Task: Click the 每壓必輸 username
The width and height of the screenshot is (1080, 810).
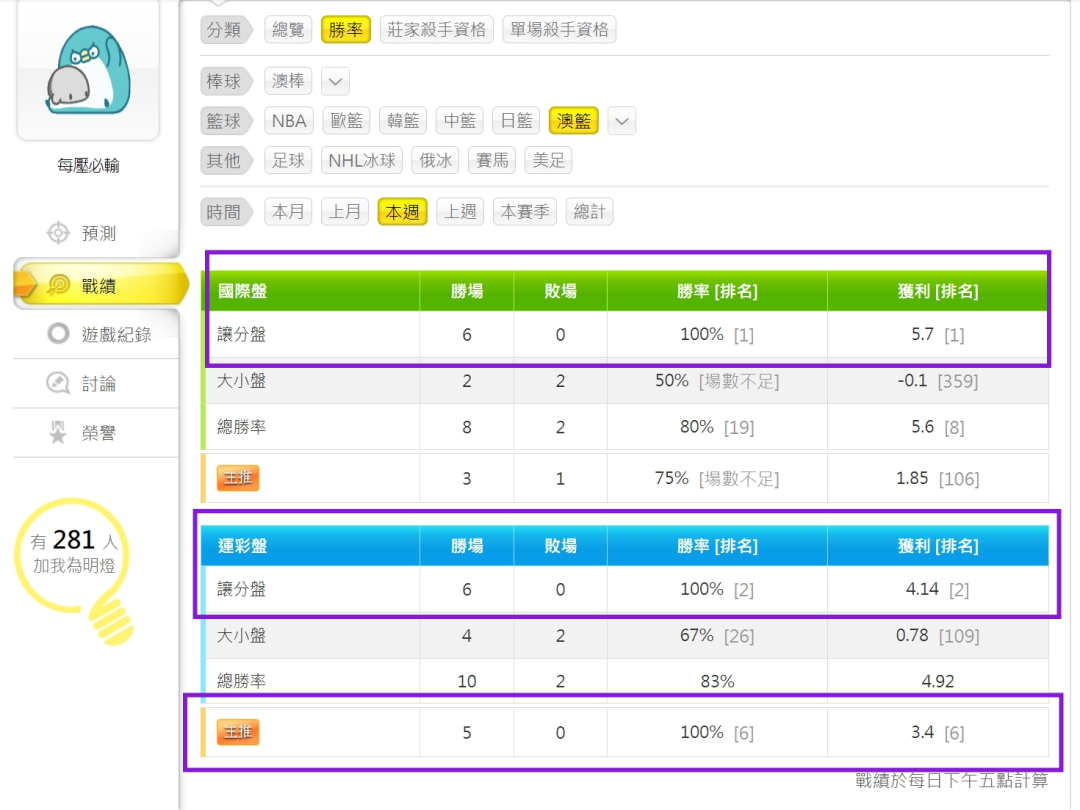Action: 88,165
